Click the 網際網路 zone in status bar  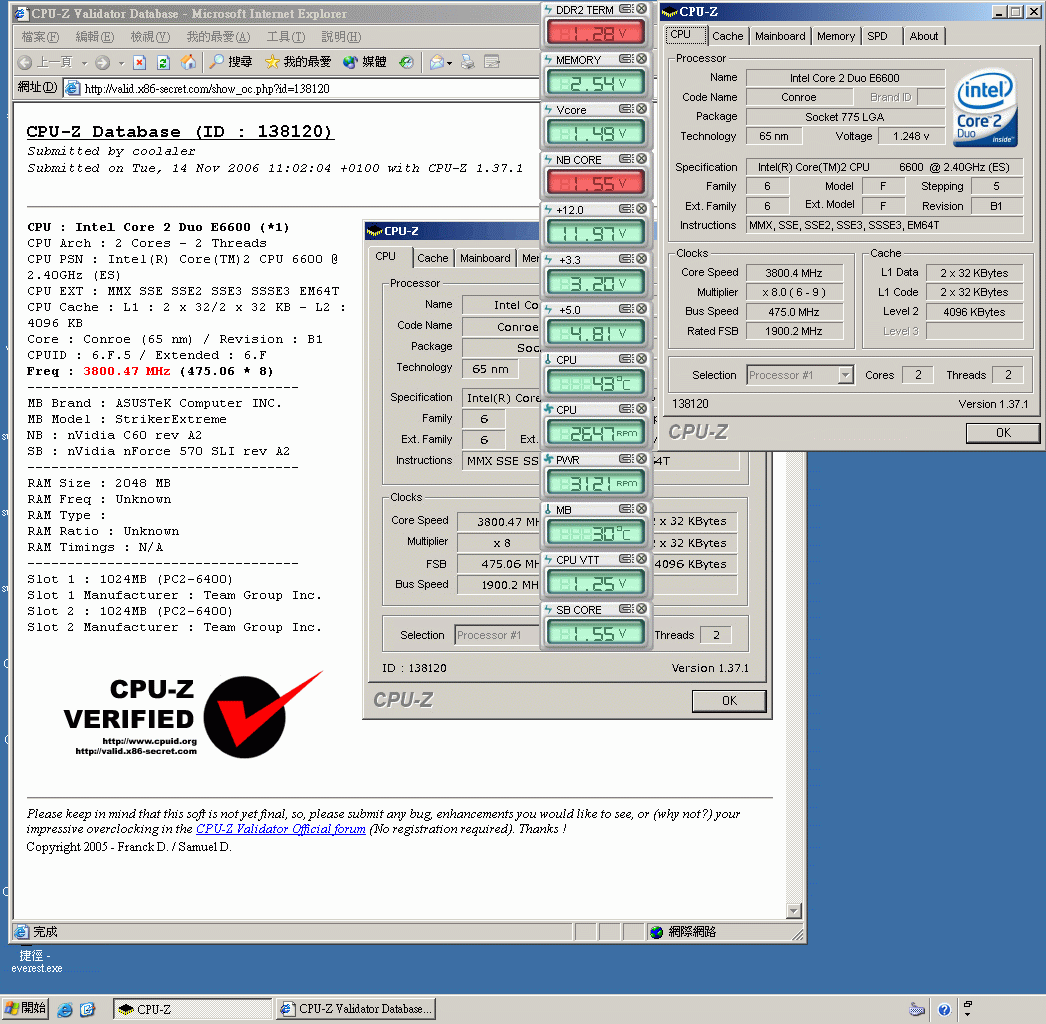click(x=683, y=932)
